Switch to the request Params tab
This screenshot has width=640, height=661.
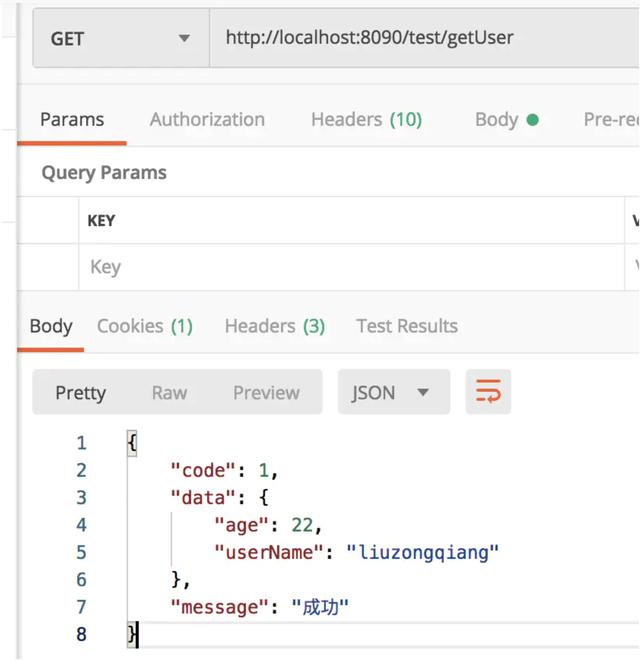pos(72,120)
